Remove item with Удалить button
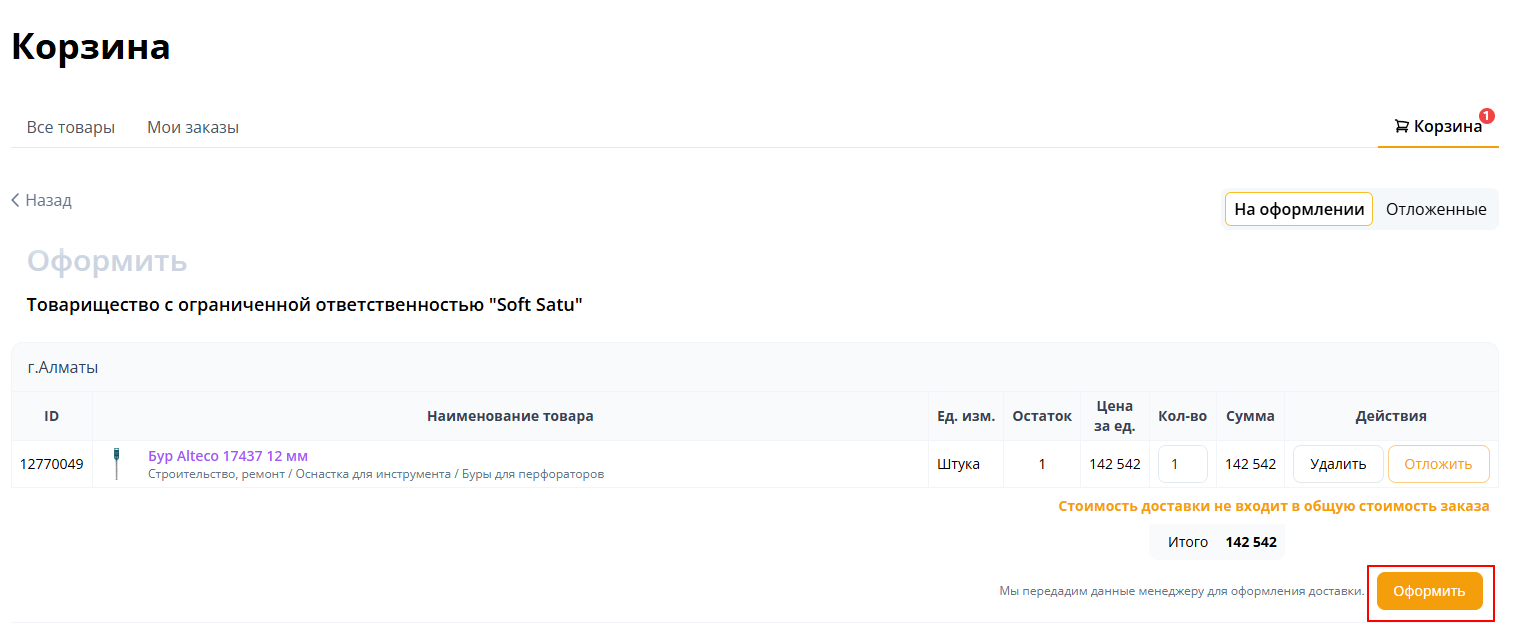This screenshot has height=637, width=1521. pos(1338,464)
